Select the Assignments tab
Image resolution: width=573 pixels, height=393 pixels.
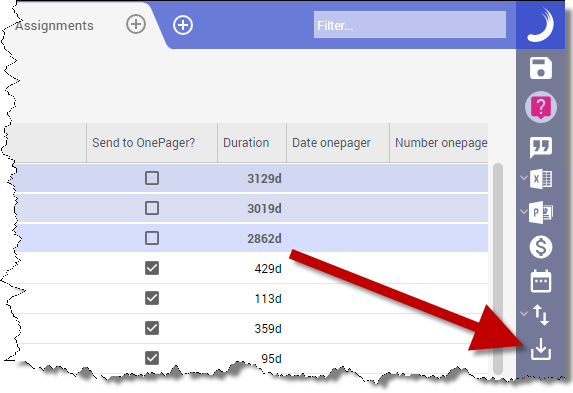pos(54,26)
